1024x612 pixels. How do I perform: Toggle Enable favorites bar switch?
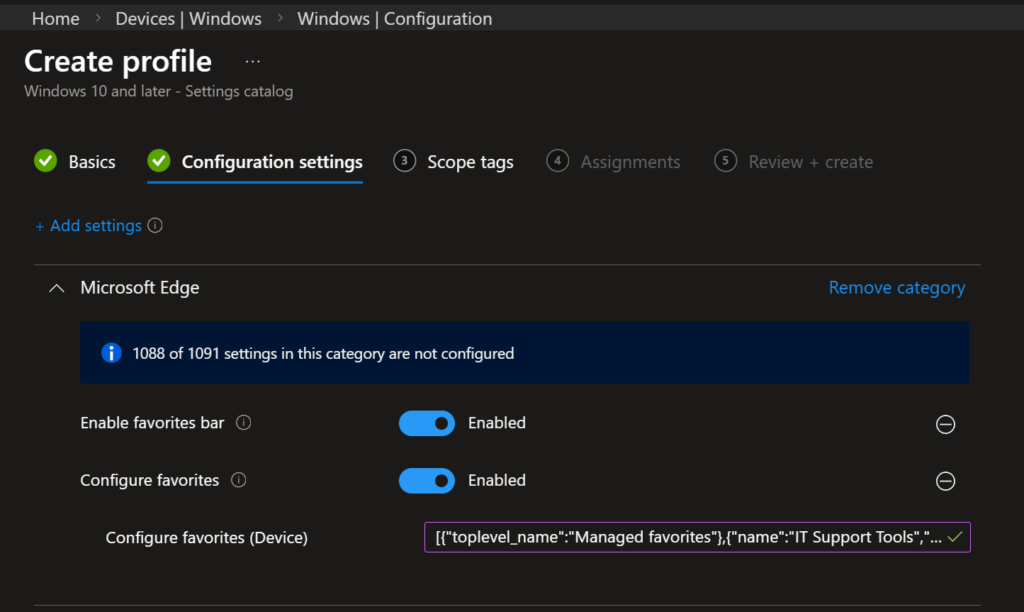click(426, 423)
